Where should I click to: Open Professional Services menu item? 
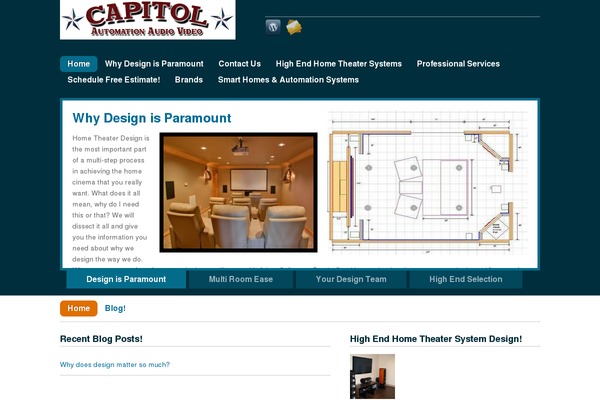click(x=458, y=64)
